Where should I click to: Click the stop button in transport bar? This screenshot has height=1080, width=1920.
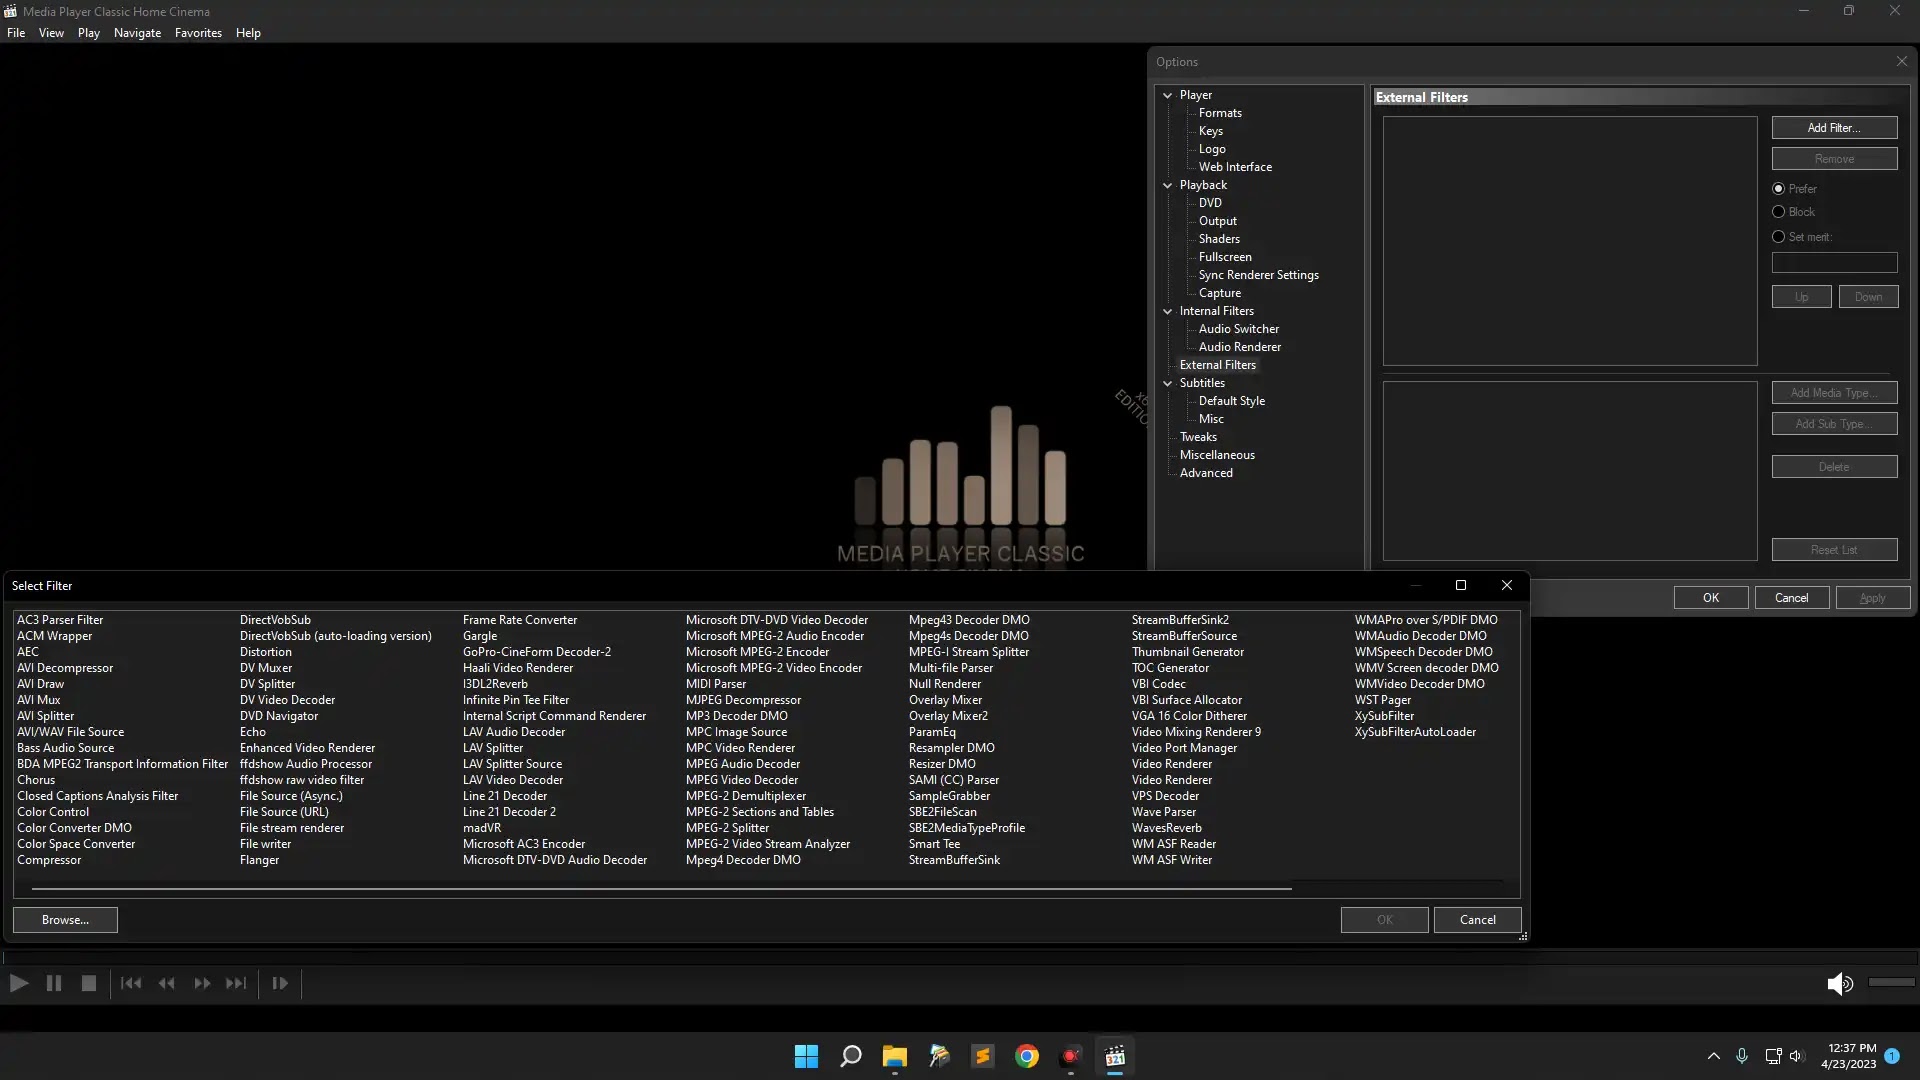tap(88, 982)
